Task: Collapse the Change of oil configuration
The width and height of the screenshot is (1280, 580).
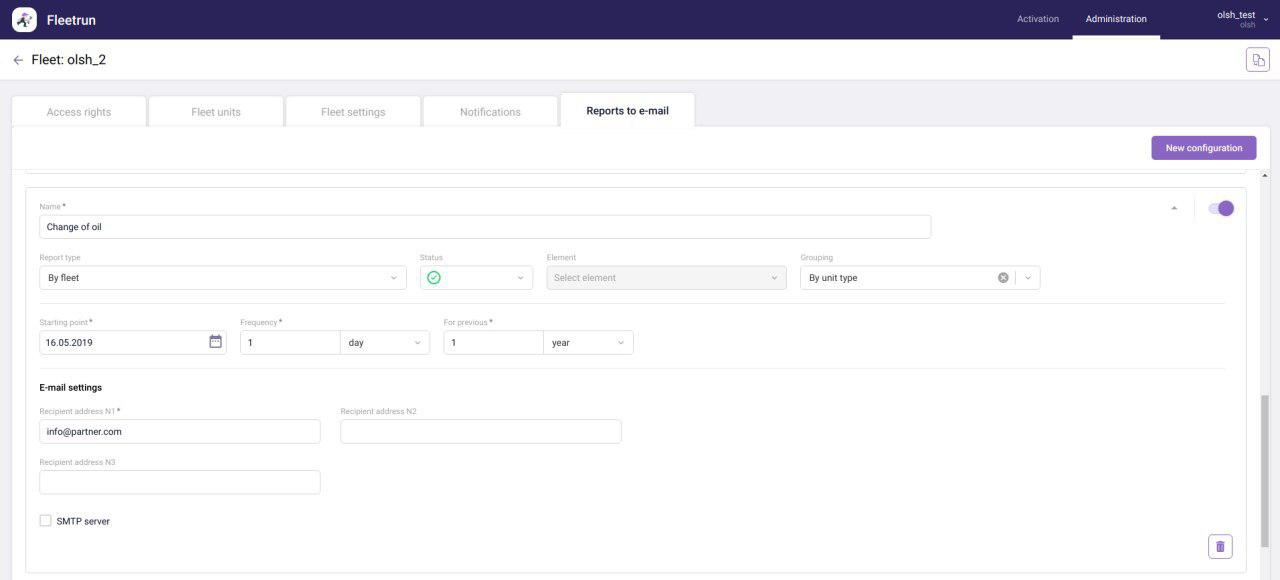Action: (x=1174, y=207)
